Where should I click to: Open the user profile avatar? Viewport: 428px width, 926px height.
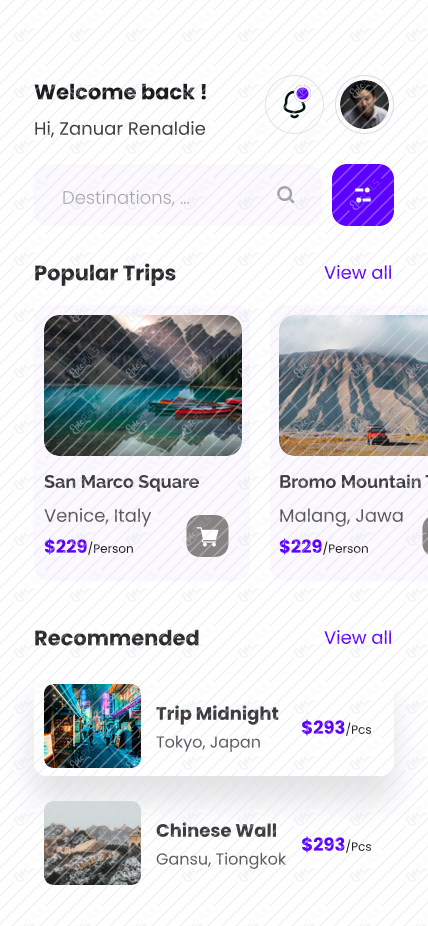[x=364, y=105]
